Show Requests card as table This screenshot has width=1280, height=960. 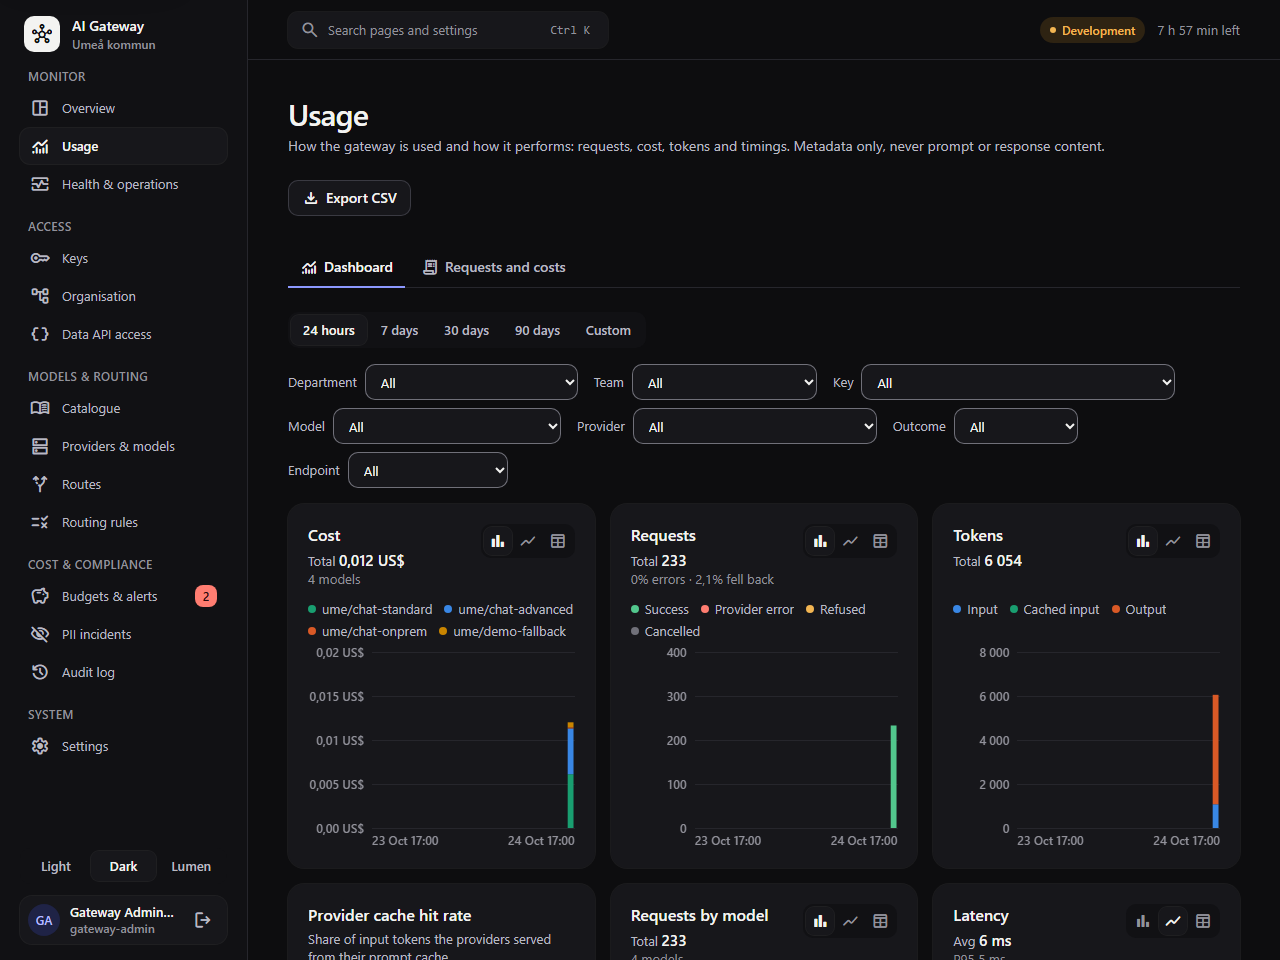tap(880, 541)
